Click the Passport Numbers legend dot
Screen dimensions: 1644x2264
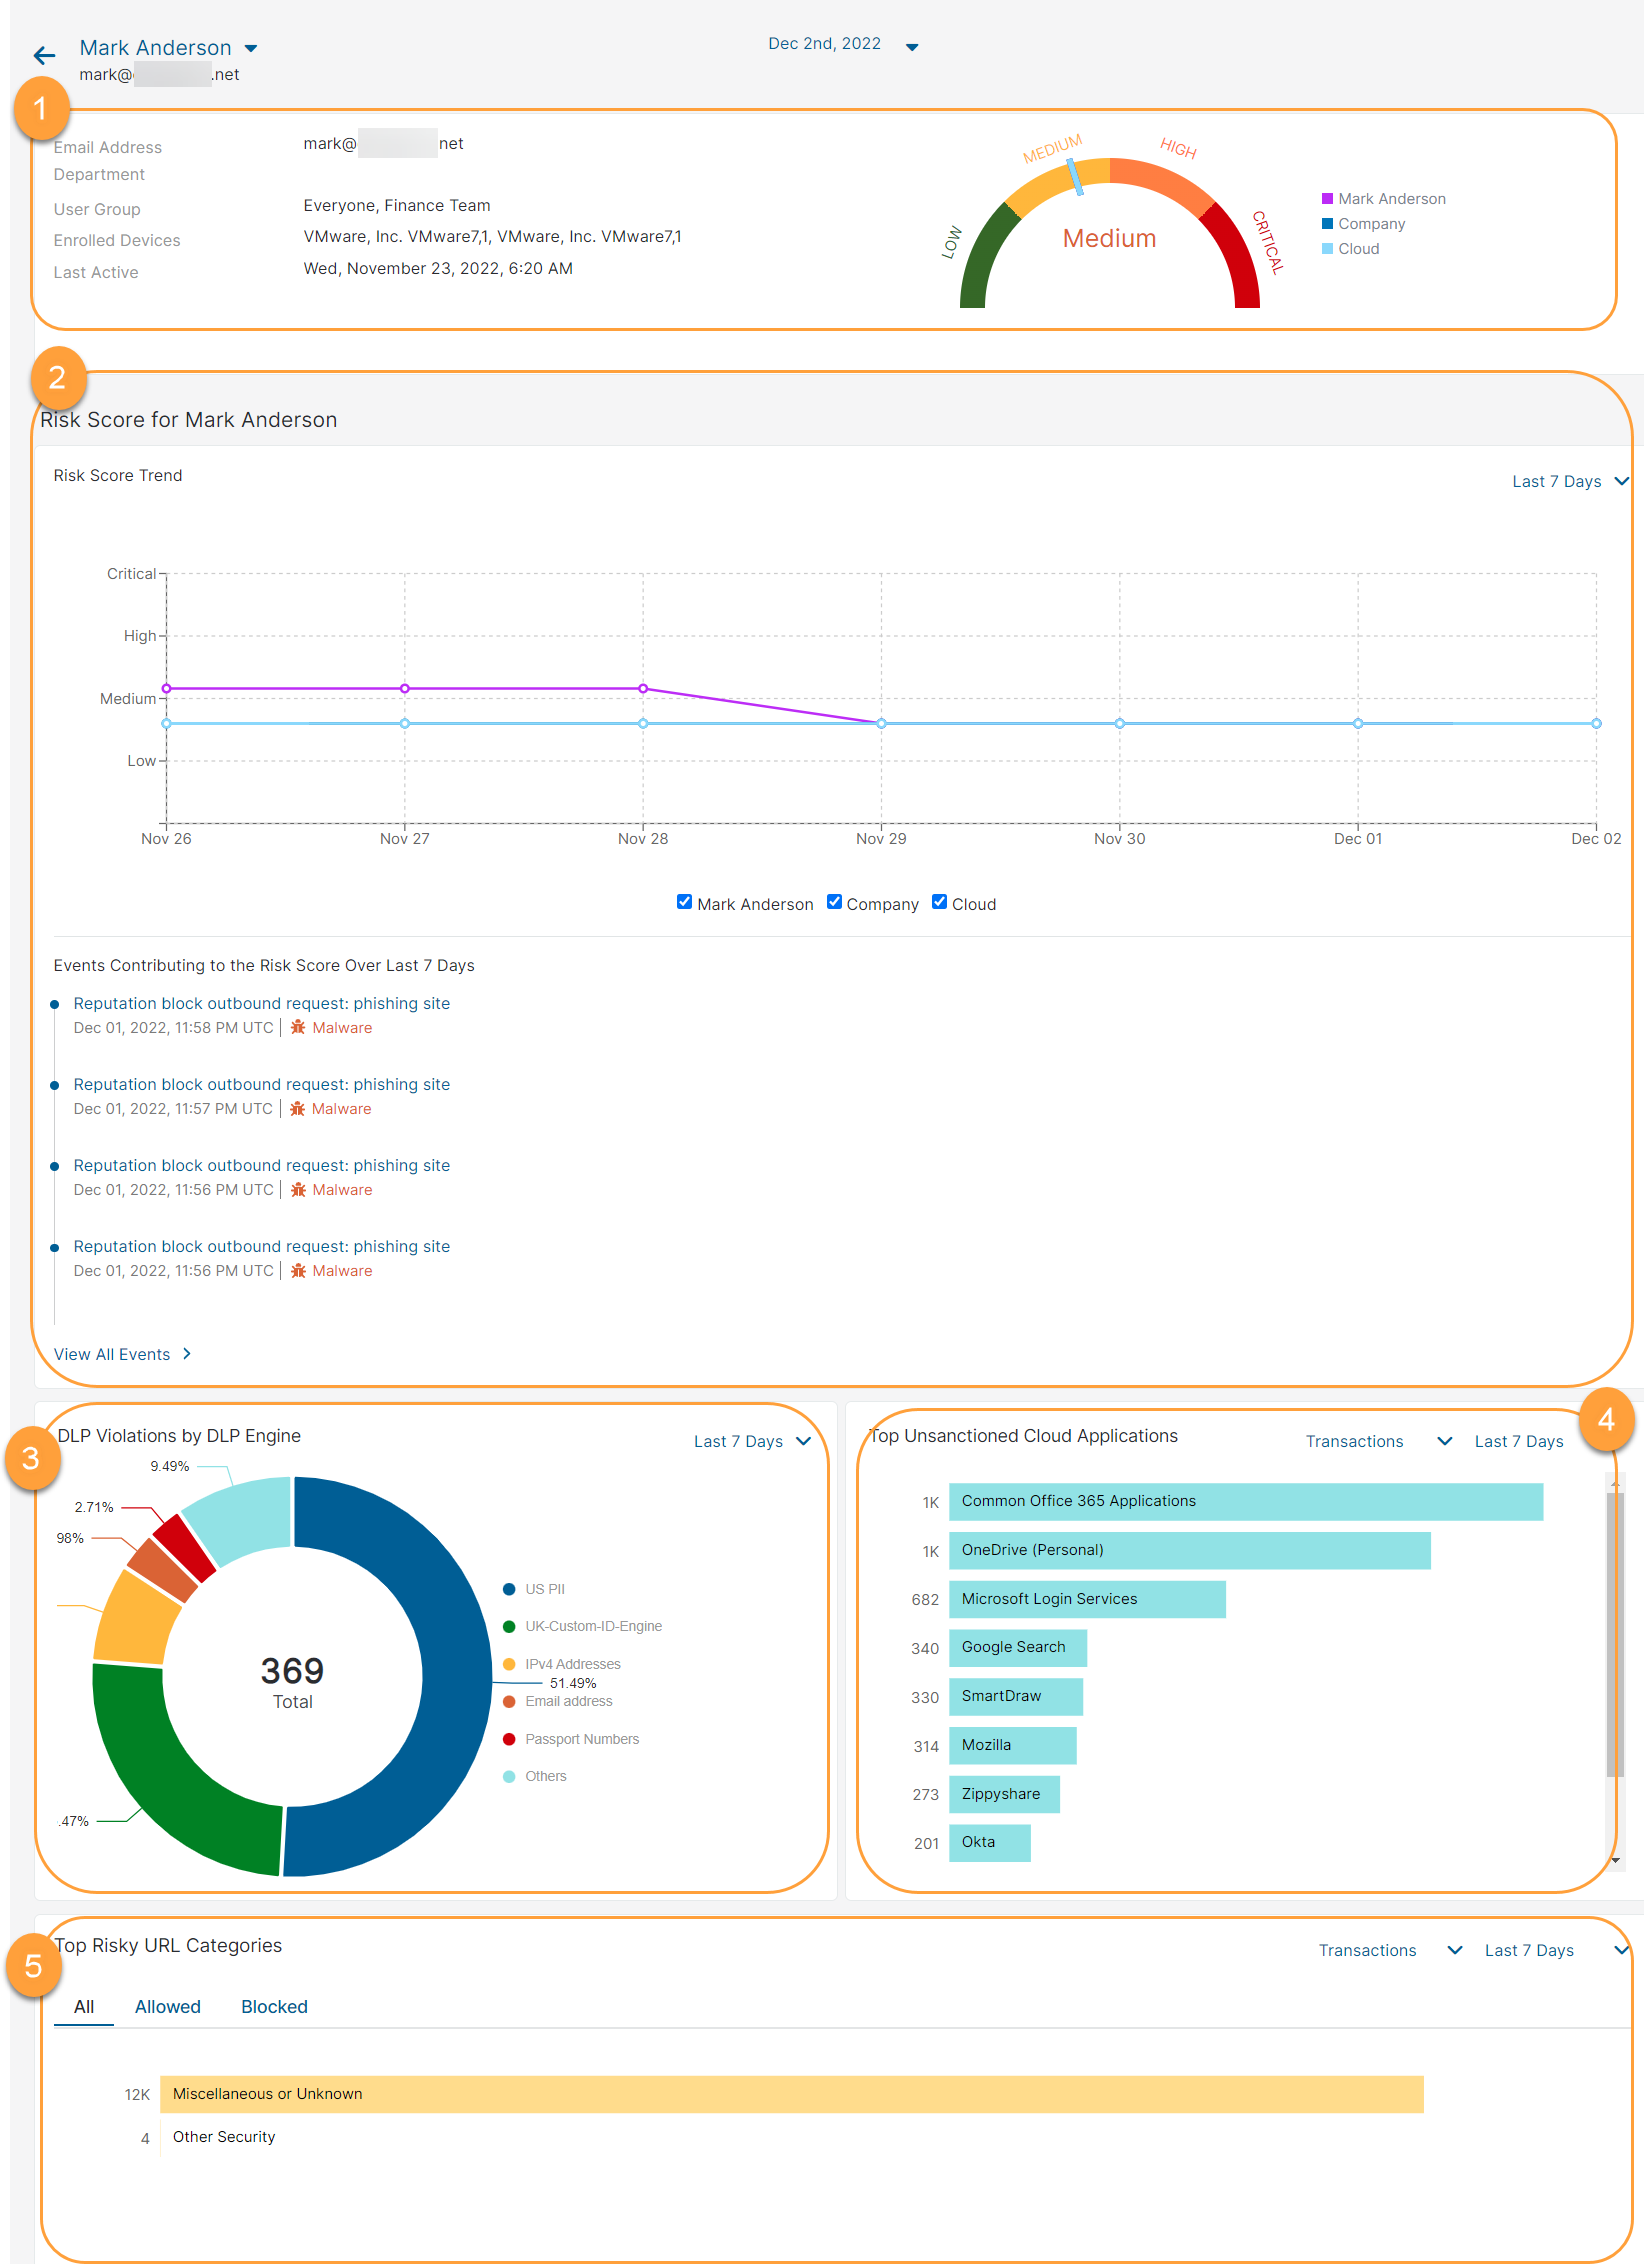click(x=510, y=1738)
